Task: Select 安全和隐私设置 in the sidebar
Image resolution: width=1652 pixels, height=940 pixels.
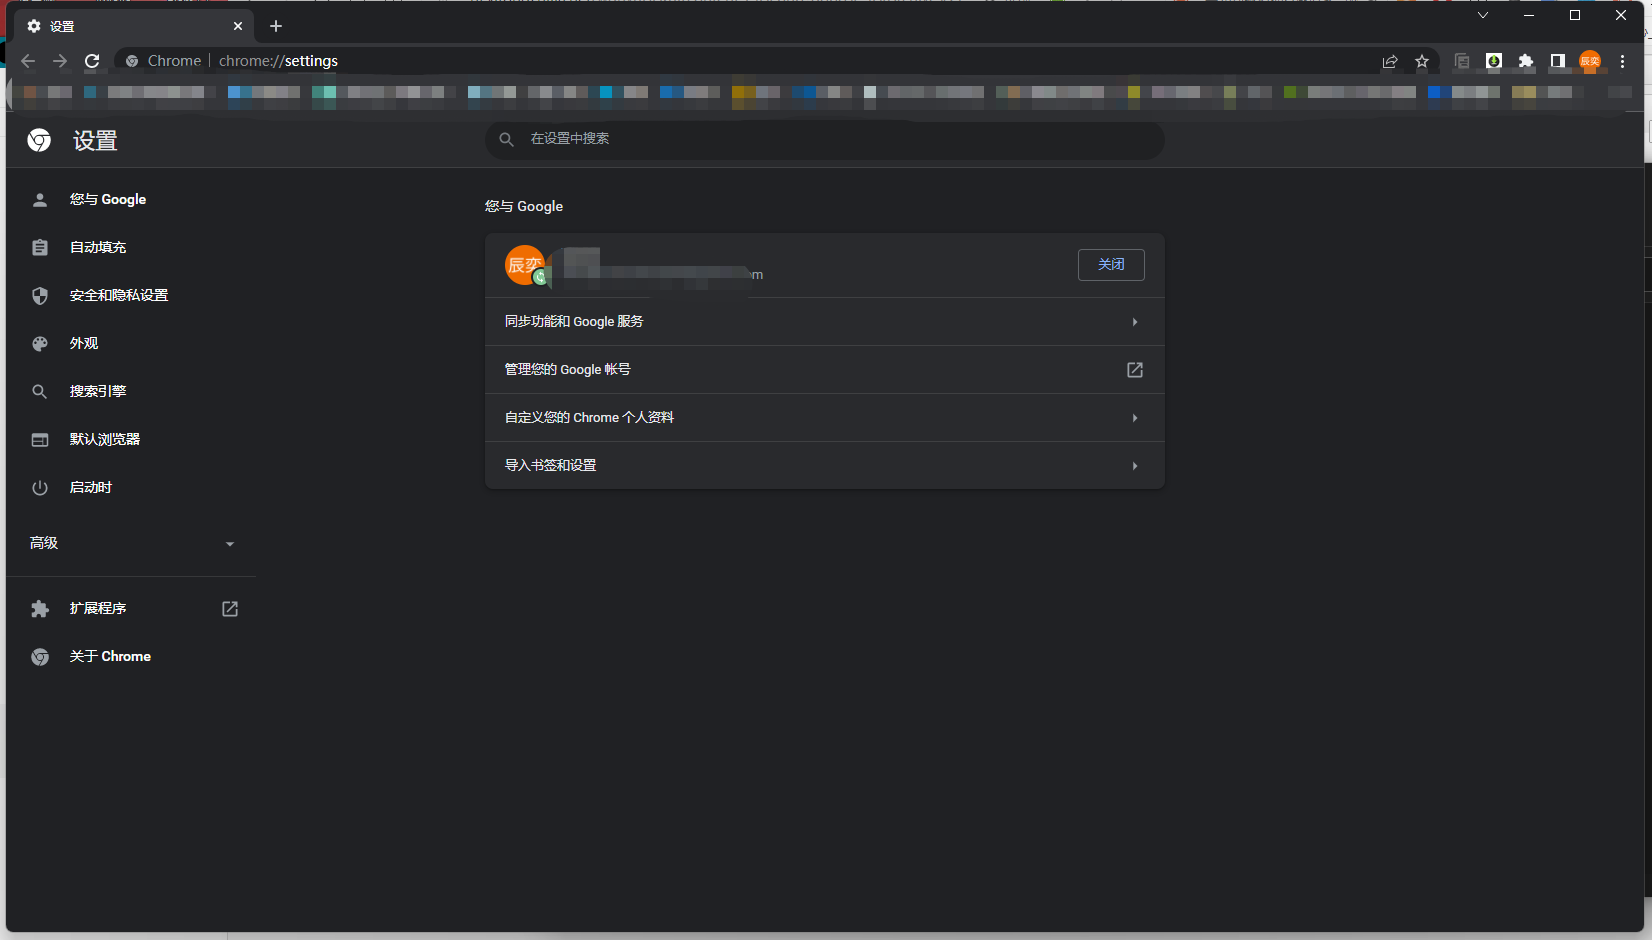Action: tap(118, 295)
